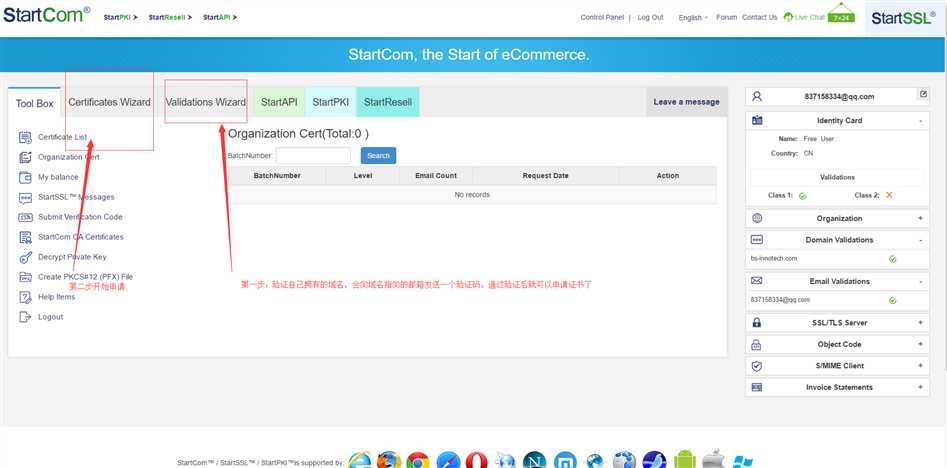This screenshot has width=947, height=468.
Task: Click the Object Code icon
Action: [756, 345]
